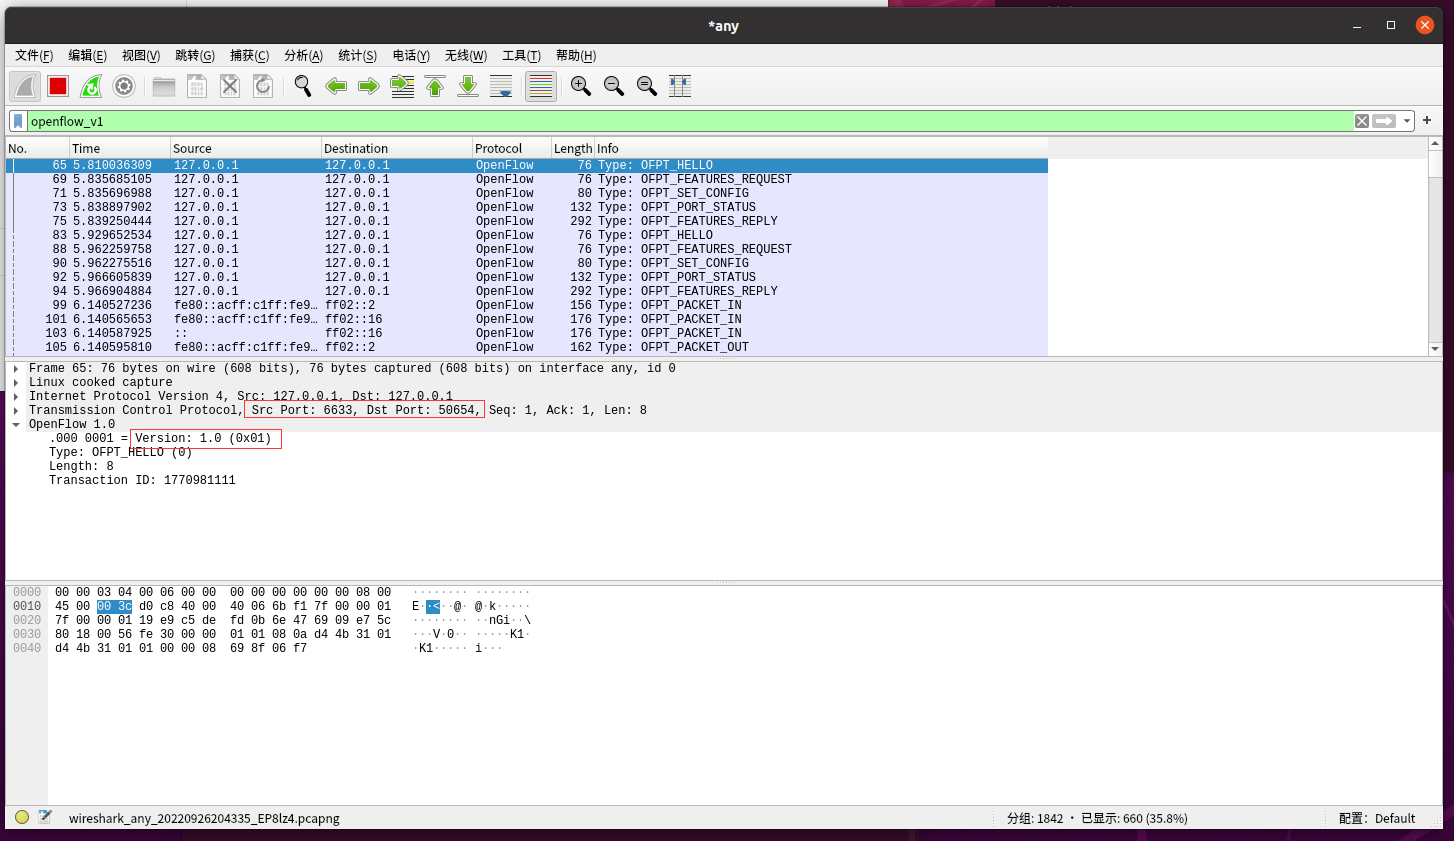The height and width of the screenshot is (841, 1454).
Task: Click in the openflow_v1 filter field
Action: click(690, 121)
